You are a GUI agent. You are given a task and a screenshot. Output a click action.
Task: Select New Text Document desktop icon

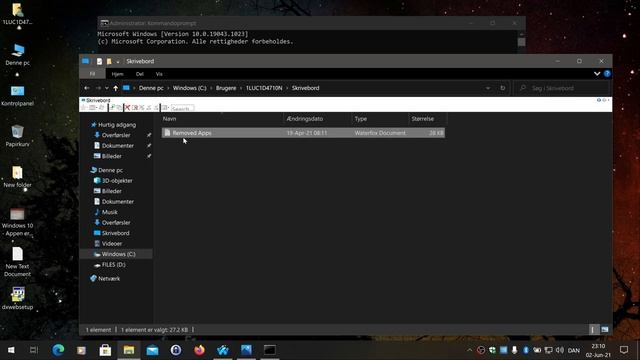click(18, 262)
